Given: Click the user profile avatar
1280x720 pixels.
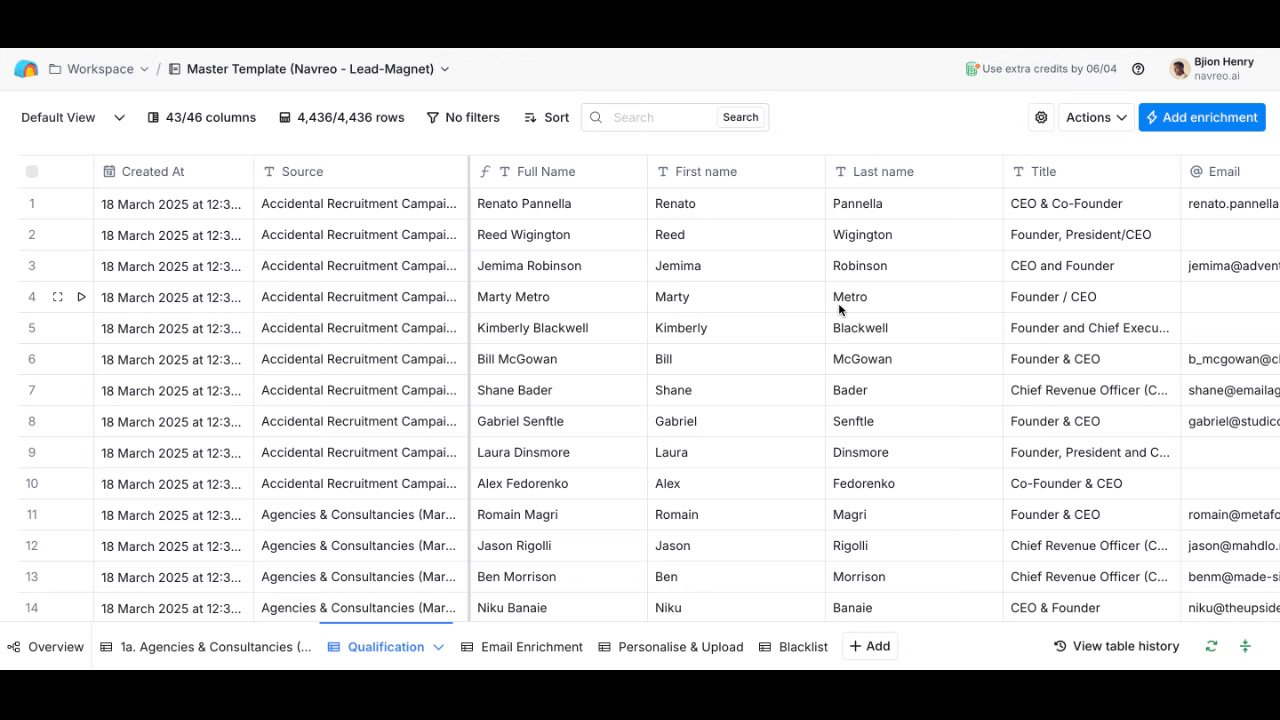Looking at the screenshot, I should (x=1179, y=69).
